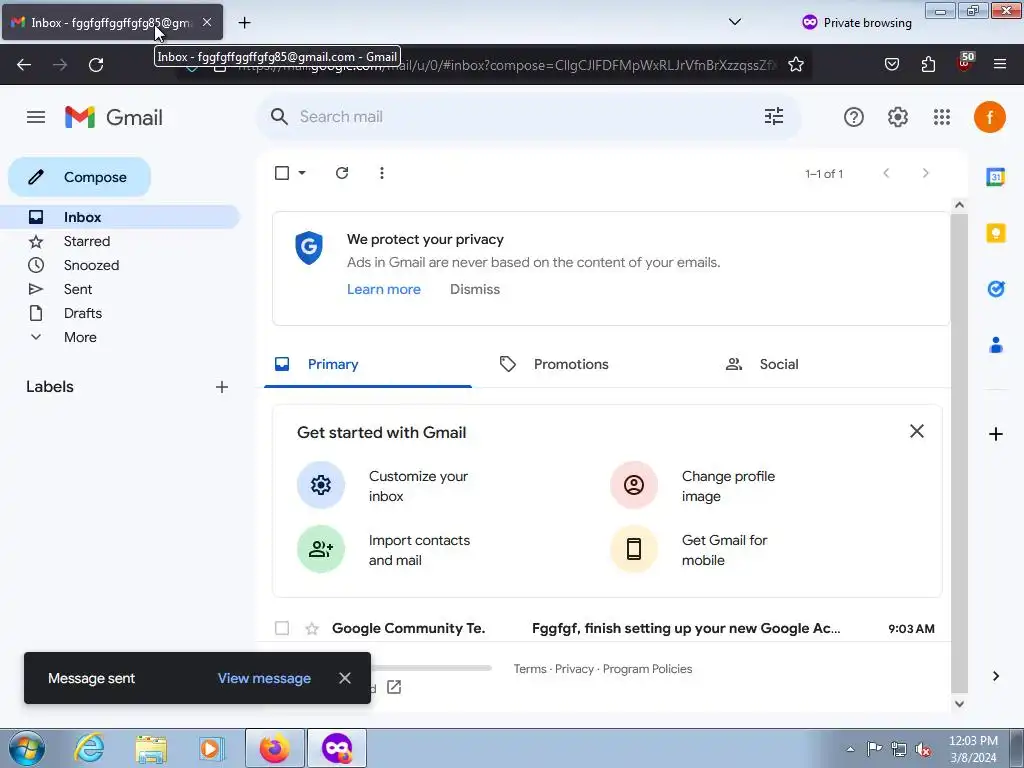Open Firefox application menu

pyautogui.click(x=999, y=64)
